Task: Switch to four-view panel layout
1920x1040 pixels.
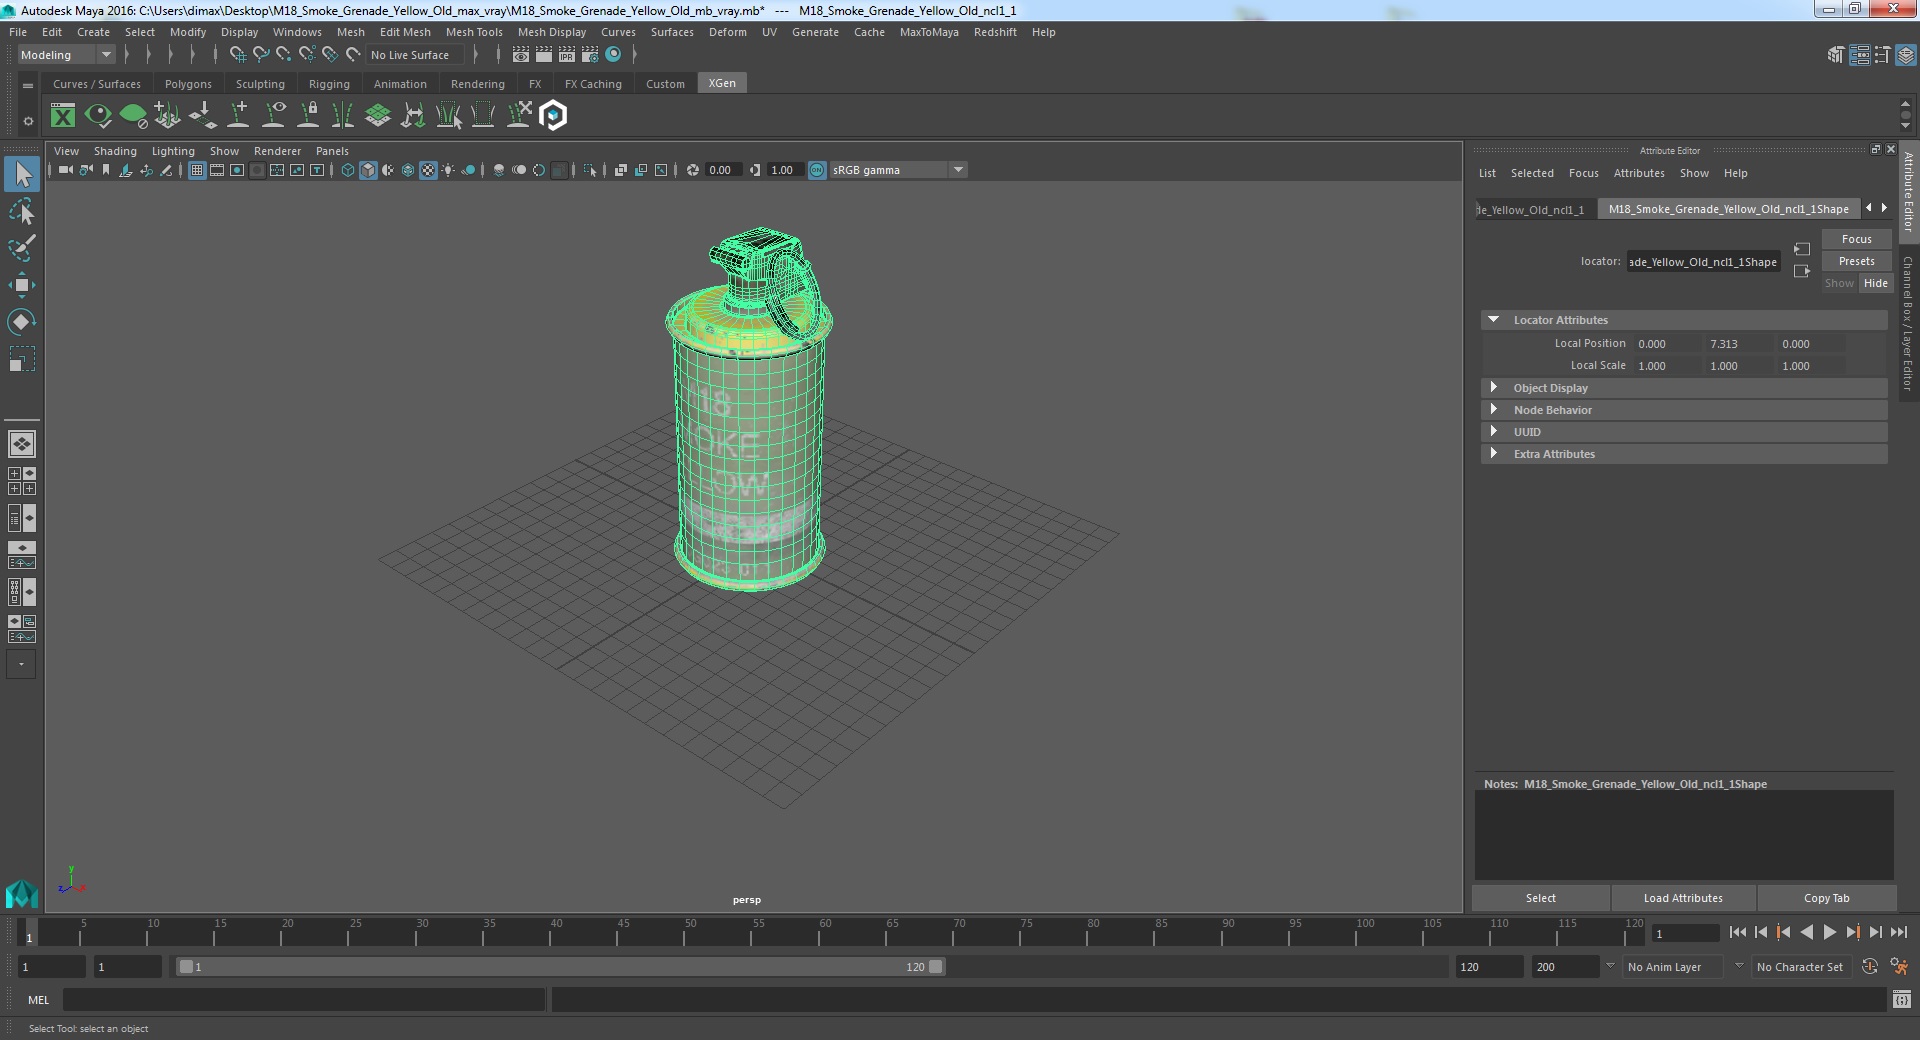Action: [x=22, y=481]
